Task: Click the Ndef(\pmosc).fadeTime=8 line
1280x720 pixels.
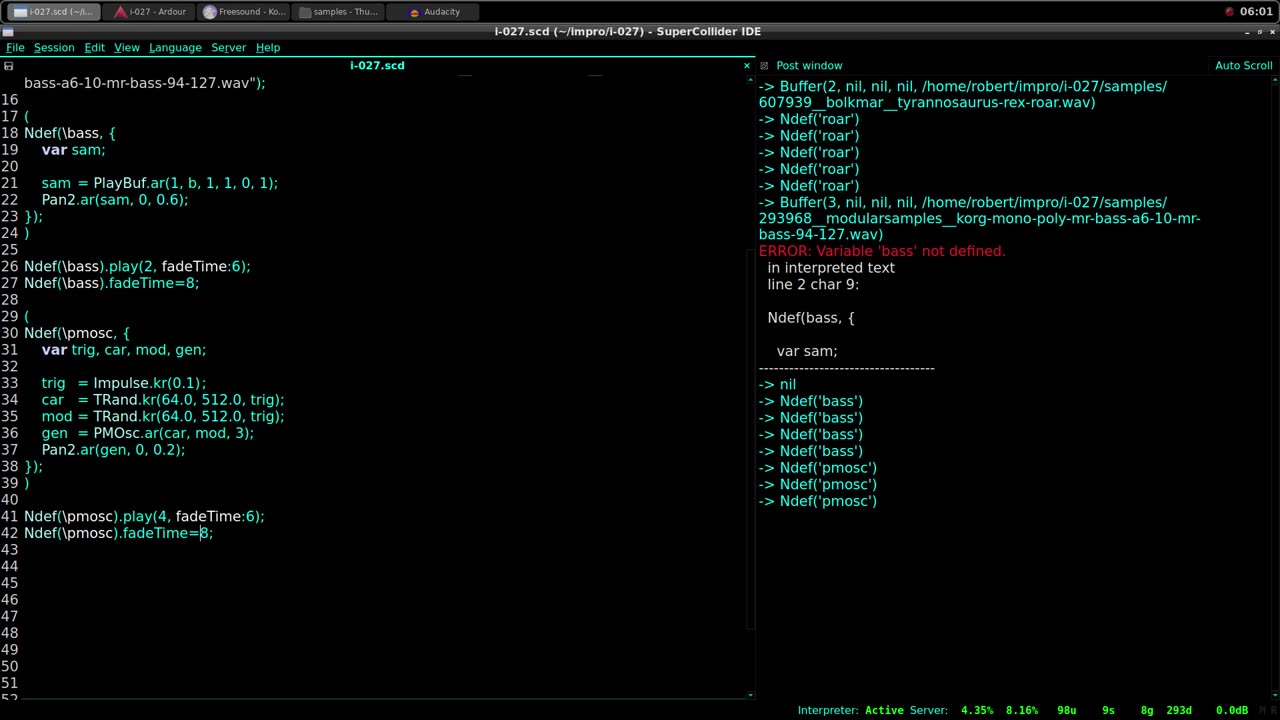Action: 119,533
